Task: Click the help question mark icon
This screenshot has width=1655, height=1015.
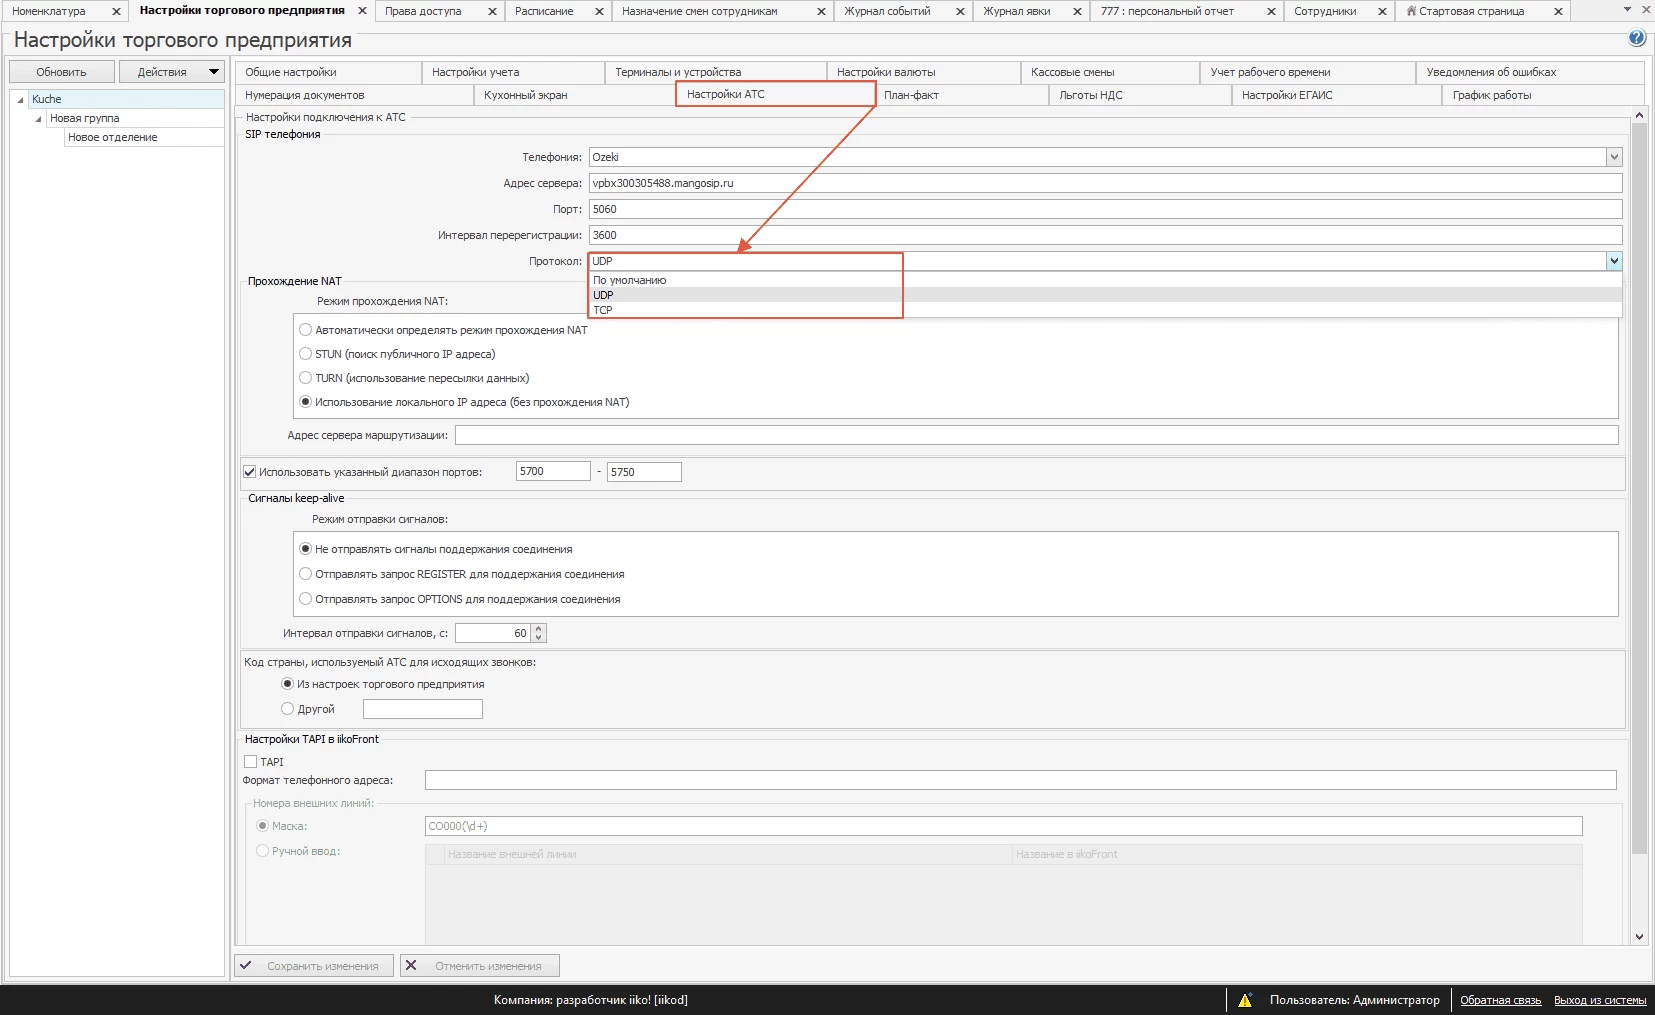Action: coord(1637,38)
